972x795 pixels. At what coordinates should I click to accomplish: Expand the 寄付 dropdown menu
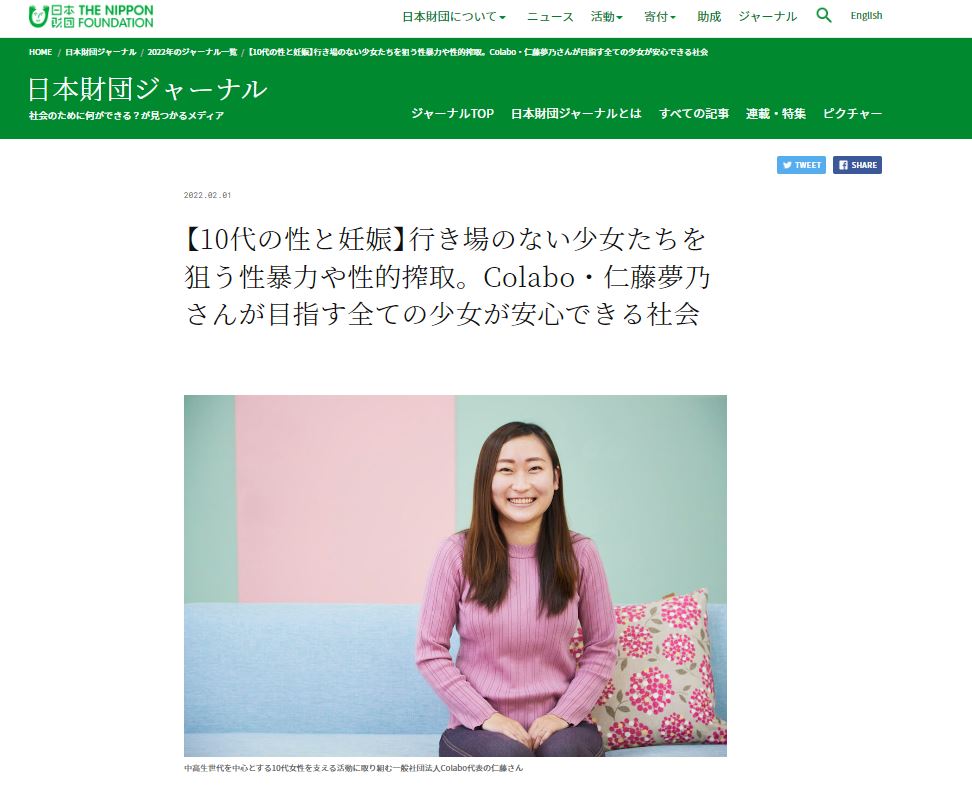[660, 17]
